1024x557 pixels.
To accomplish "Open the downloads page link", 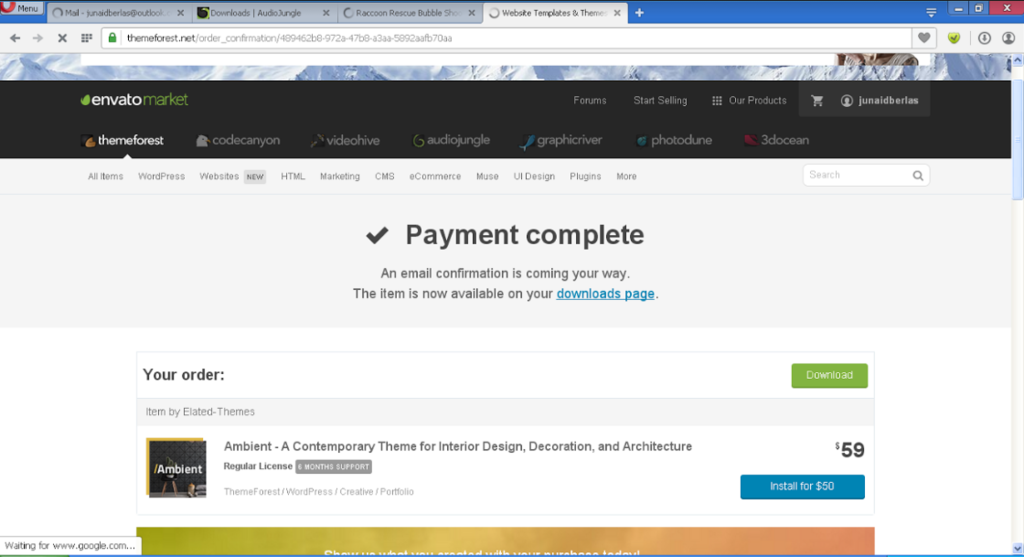I will point(605,294).
